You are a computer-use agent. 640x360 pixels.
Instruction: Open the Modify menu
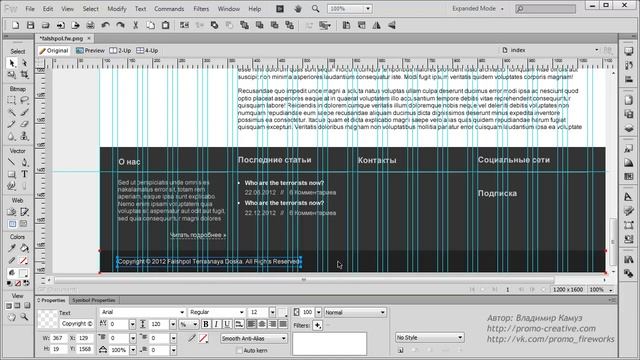[x=117, y=9]
